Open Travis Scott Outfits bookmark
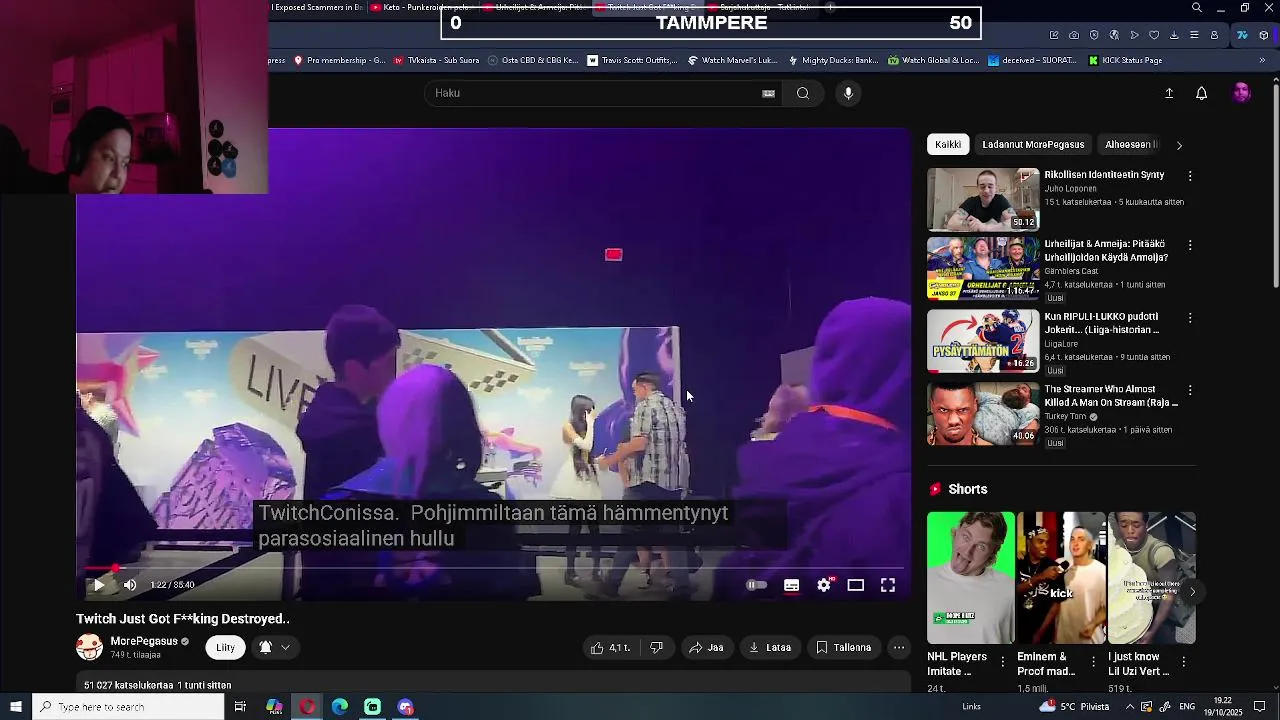1280x720 pixels. [x=632, y=60]
